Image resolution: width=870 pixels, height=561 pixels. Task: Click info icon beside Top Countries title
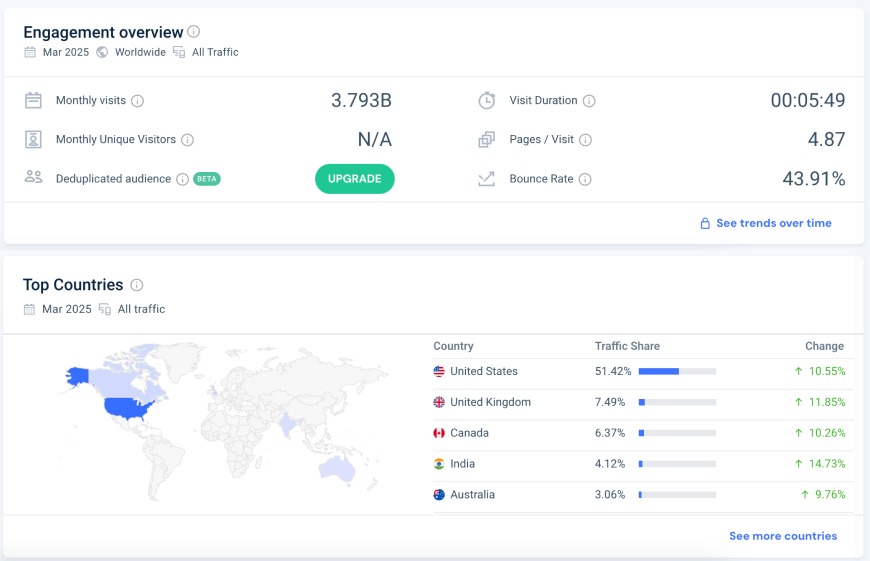(137, 285)
